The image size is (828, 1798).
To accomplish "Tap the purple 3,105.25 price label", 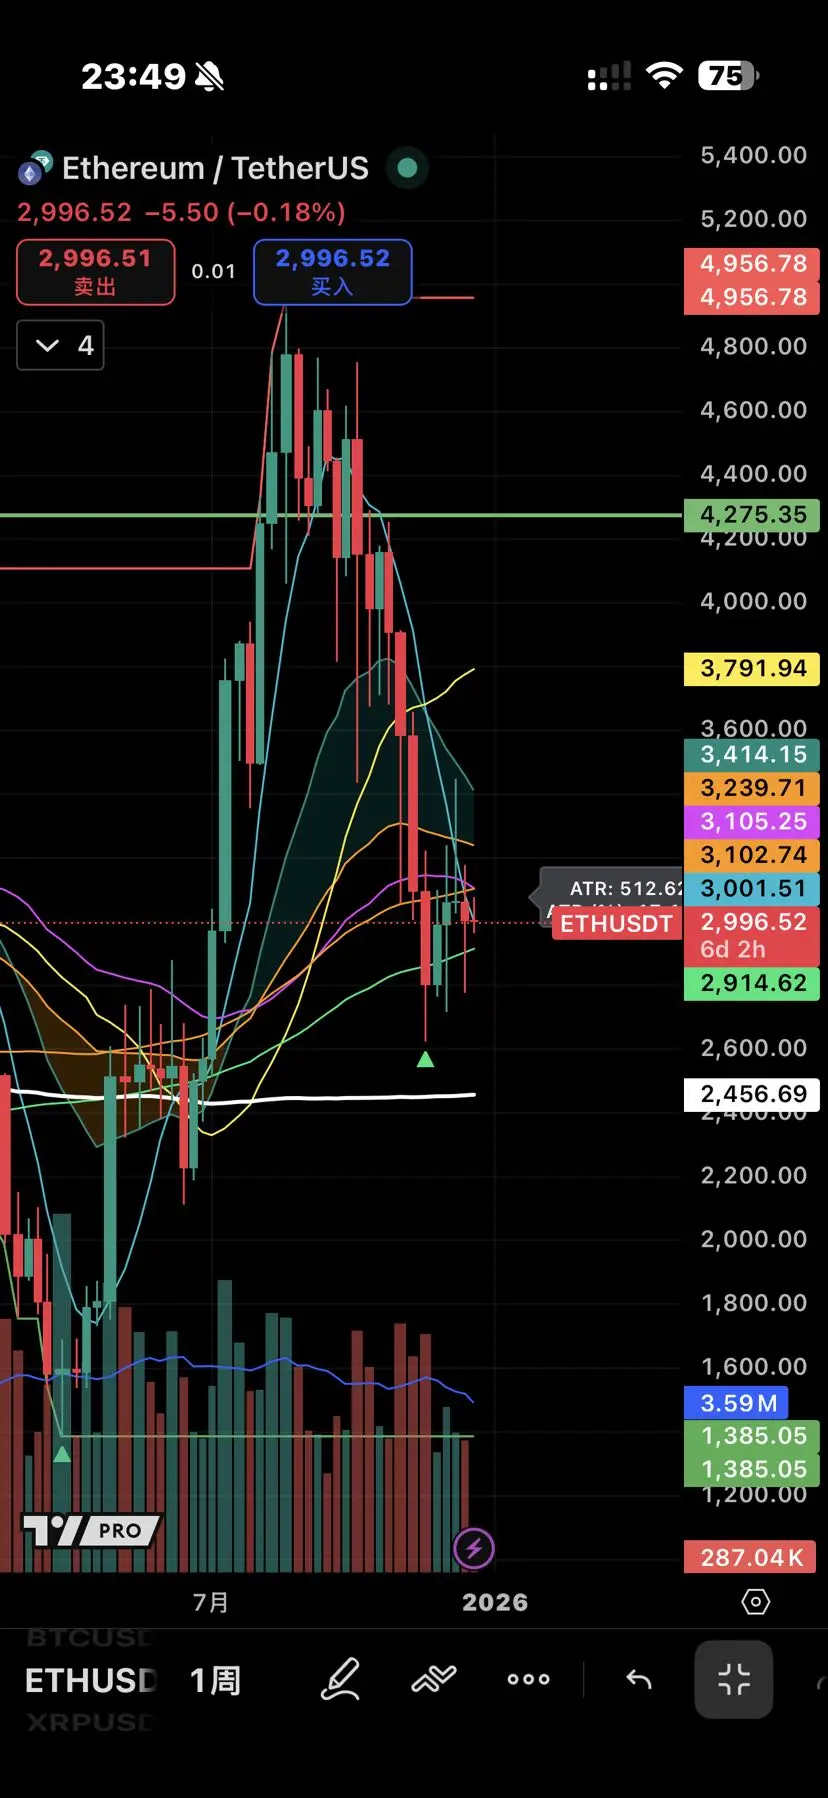I will (x=752, y=822).
